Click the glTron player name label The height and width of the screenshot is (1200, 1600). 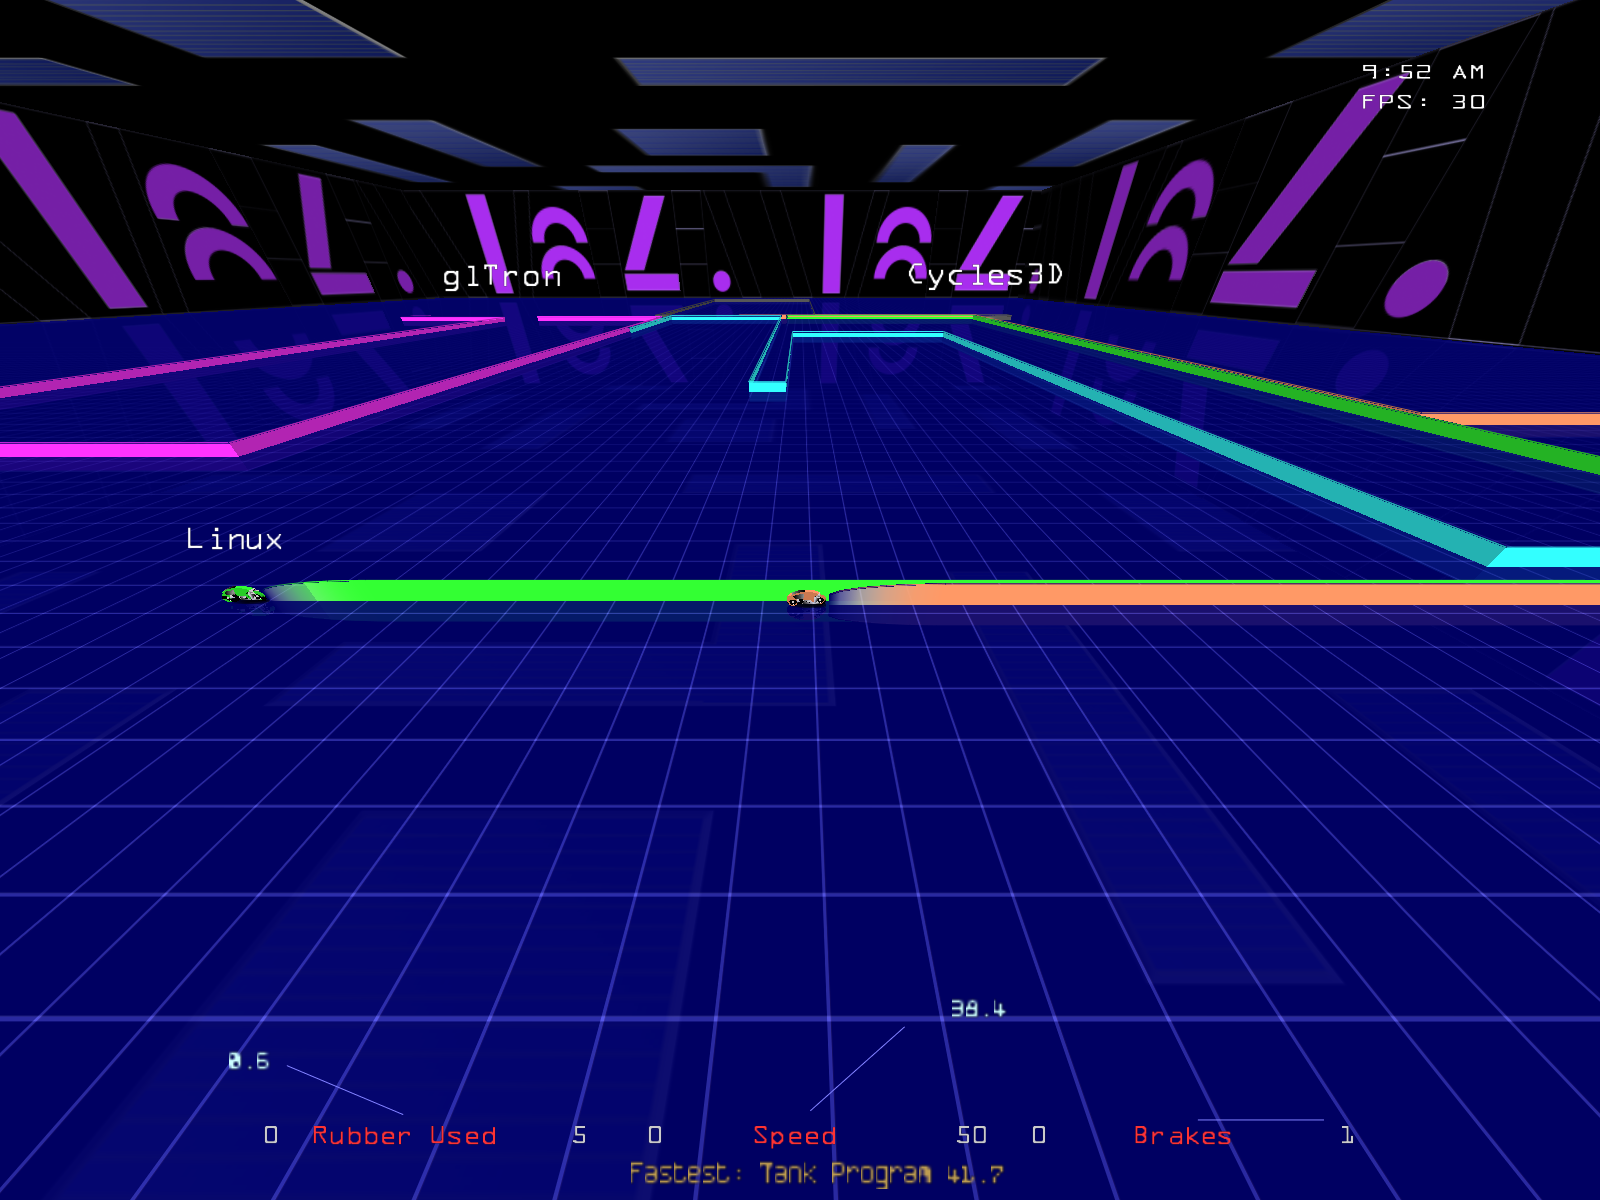point(502,276)
